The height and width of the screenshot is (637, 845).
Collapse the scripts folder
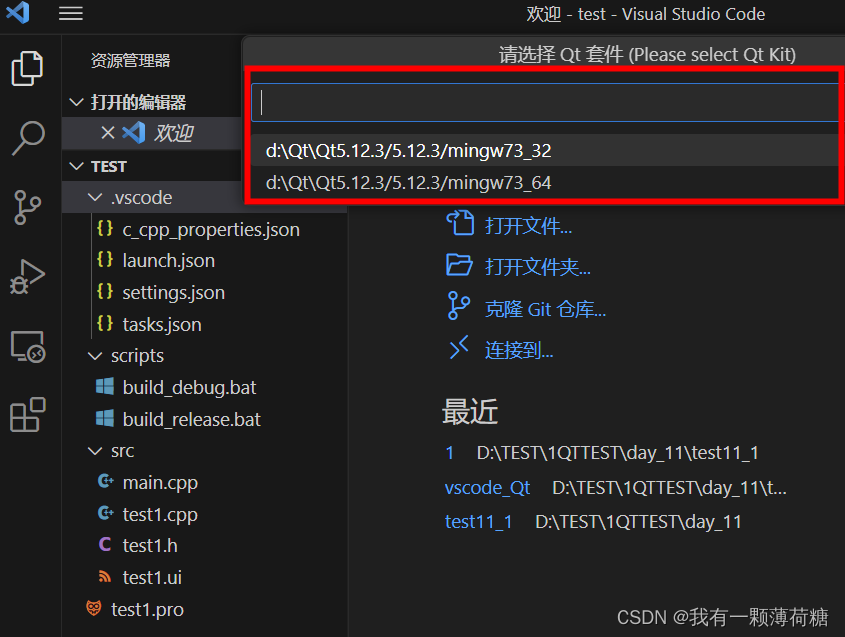coord(95,356)
